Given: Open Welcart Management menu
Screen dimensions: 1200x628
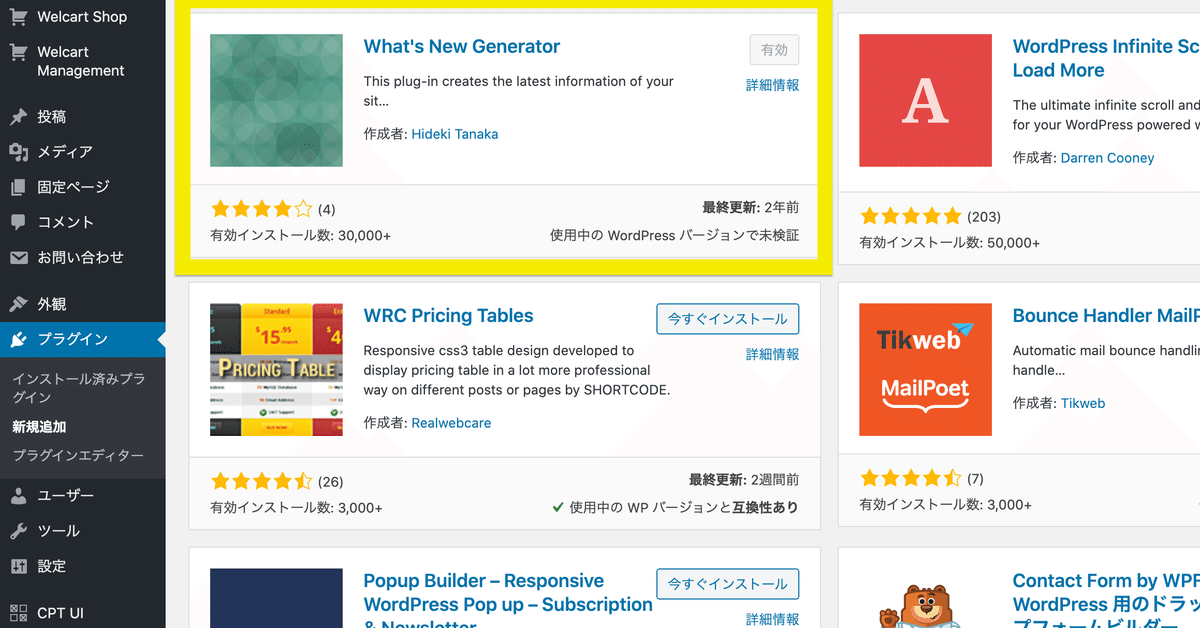Looking at the screenshot, I should (82, 61).
